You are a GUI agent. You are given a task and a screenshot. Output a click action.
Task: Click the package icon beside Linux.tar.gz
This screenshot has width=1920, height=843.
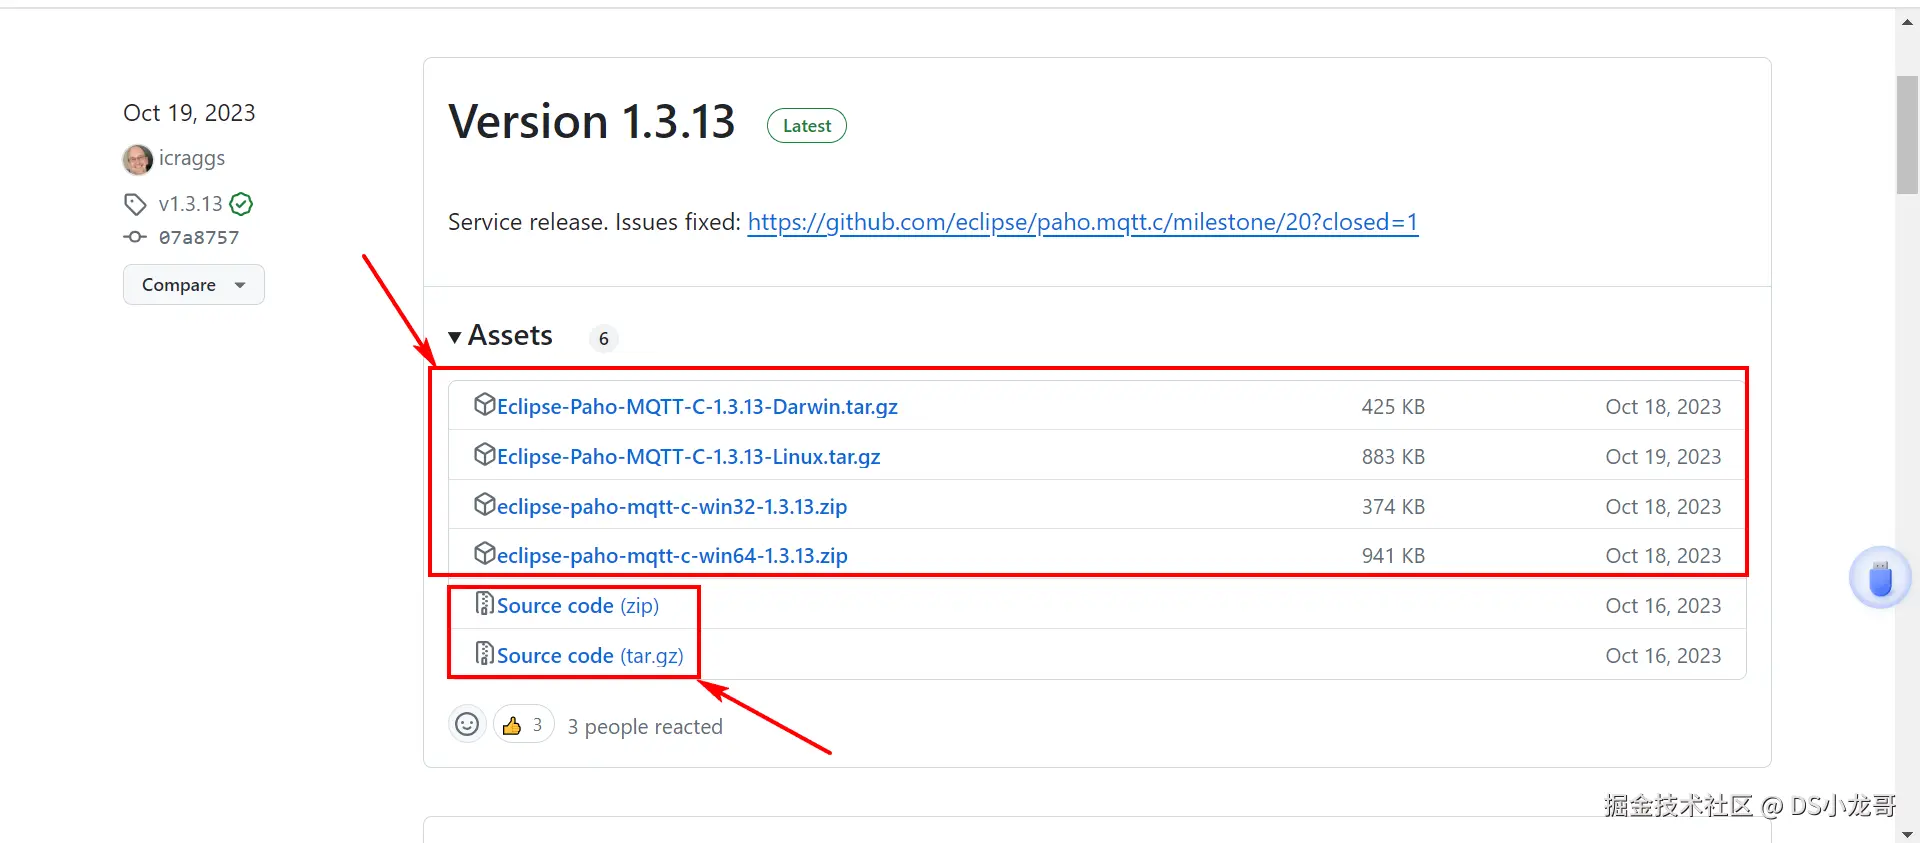(x=484, y=454)
